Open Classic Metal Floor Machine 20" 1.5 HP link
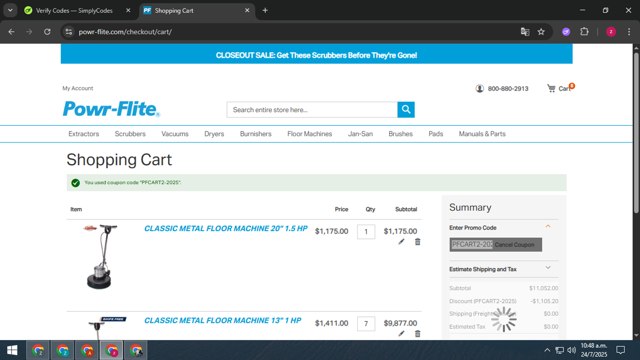The height and width of the screenshot is (360, 640). tap(226, 229)
